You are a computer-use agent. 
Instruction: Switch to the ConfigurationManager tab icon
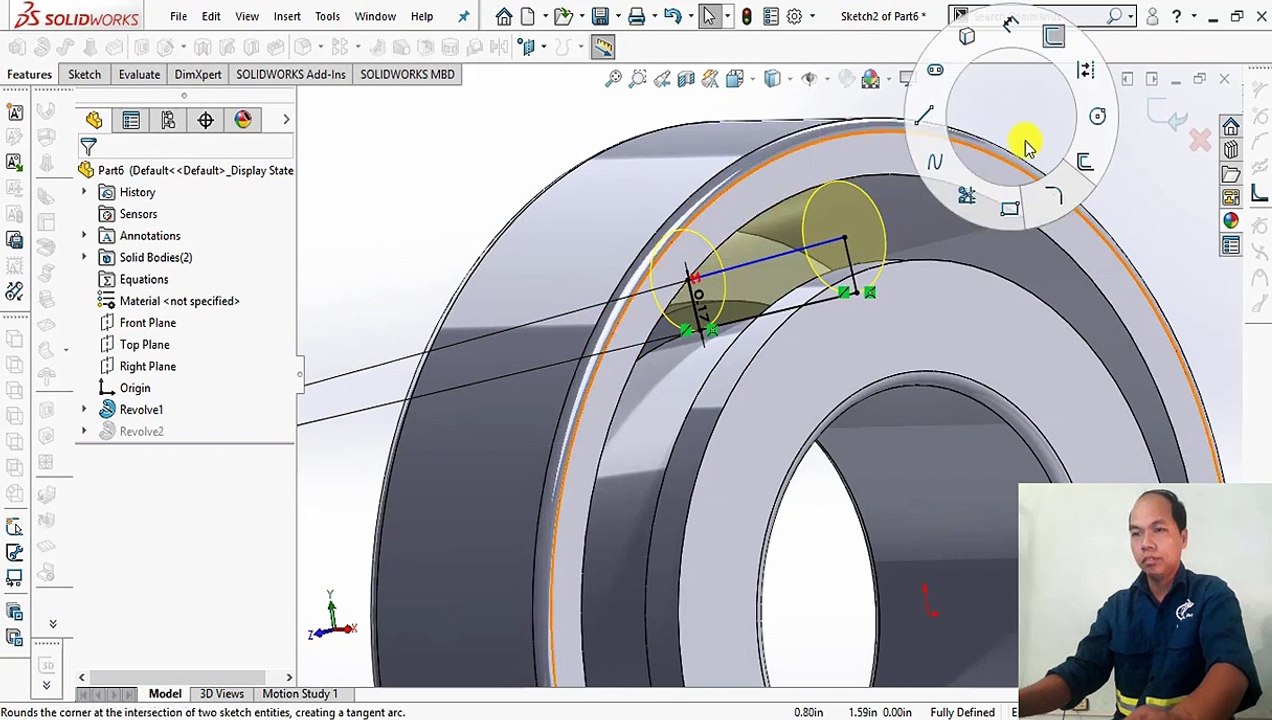(x=168, y=120)
